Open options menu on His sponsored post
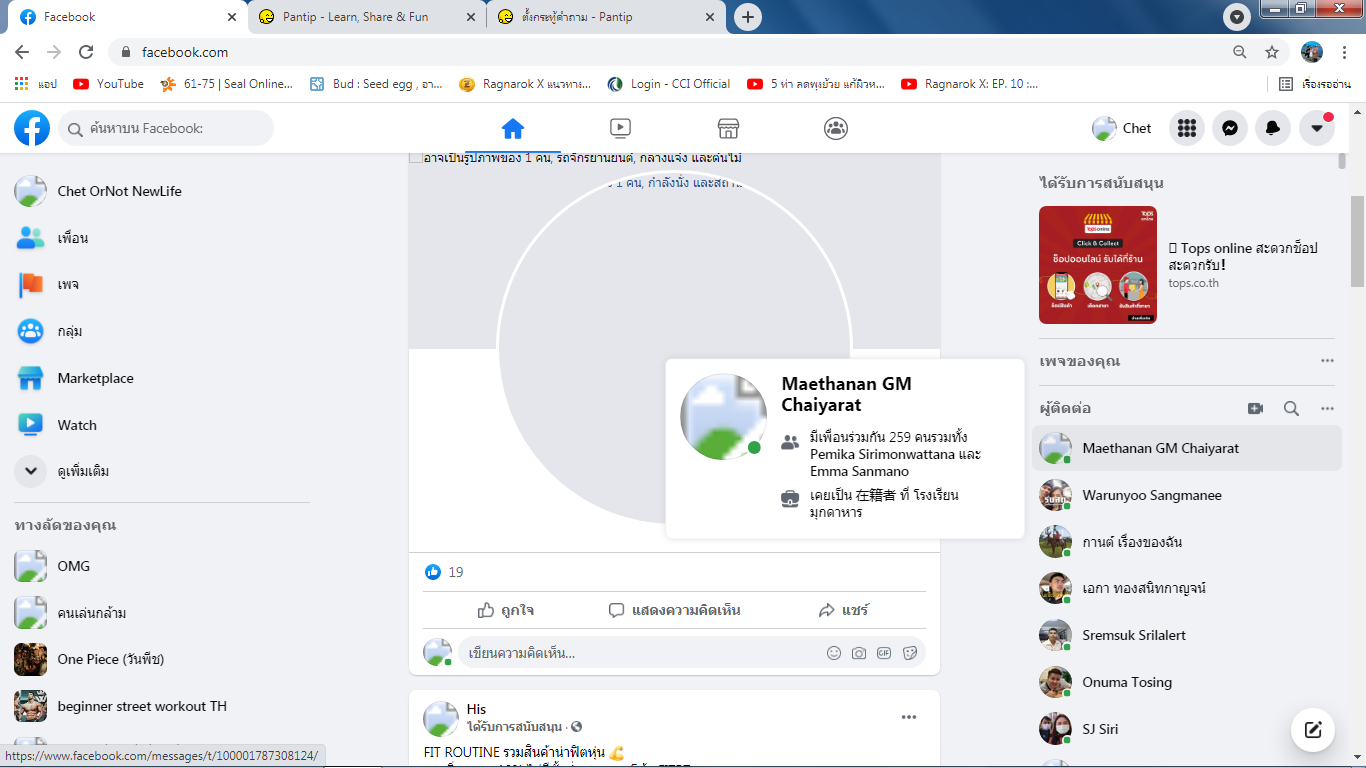 (909, 717)
